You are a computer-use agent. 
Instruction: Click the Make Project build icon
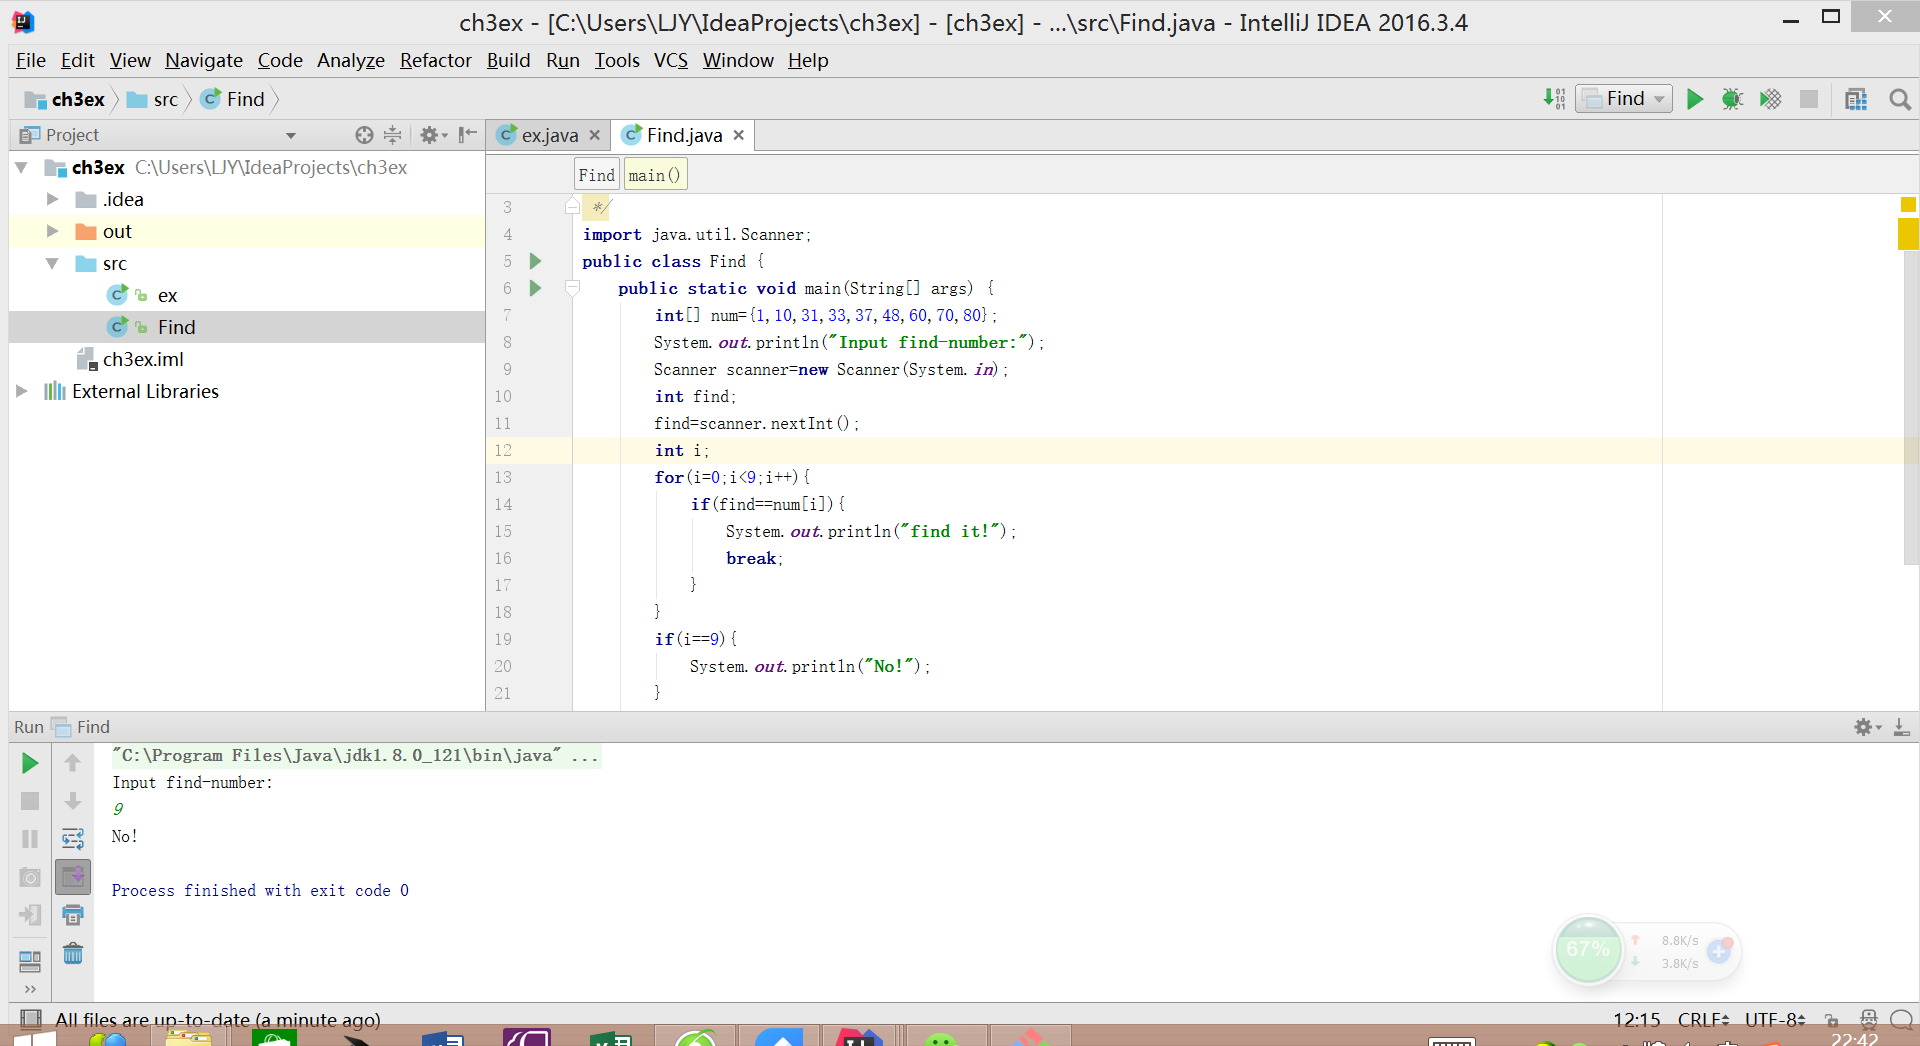(1554, 99)
